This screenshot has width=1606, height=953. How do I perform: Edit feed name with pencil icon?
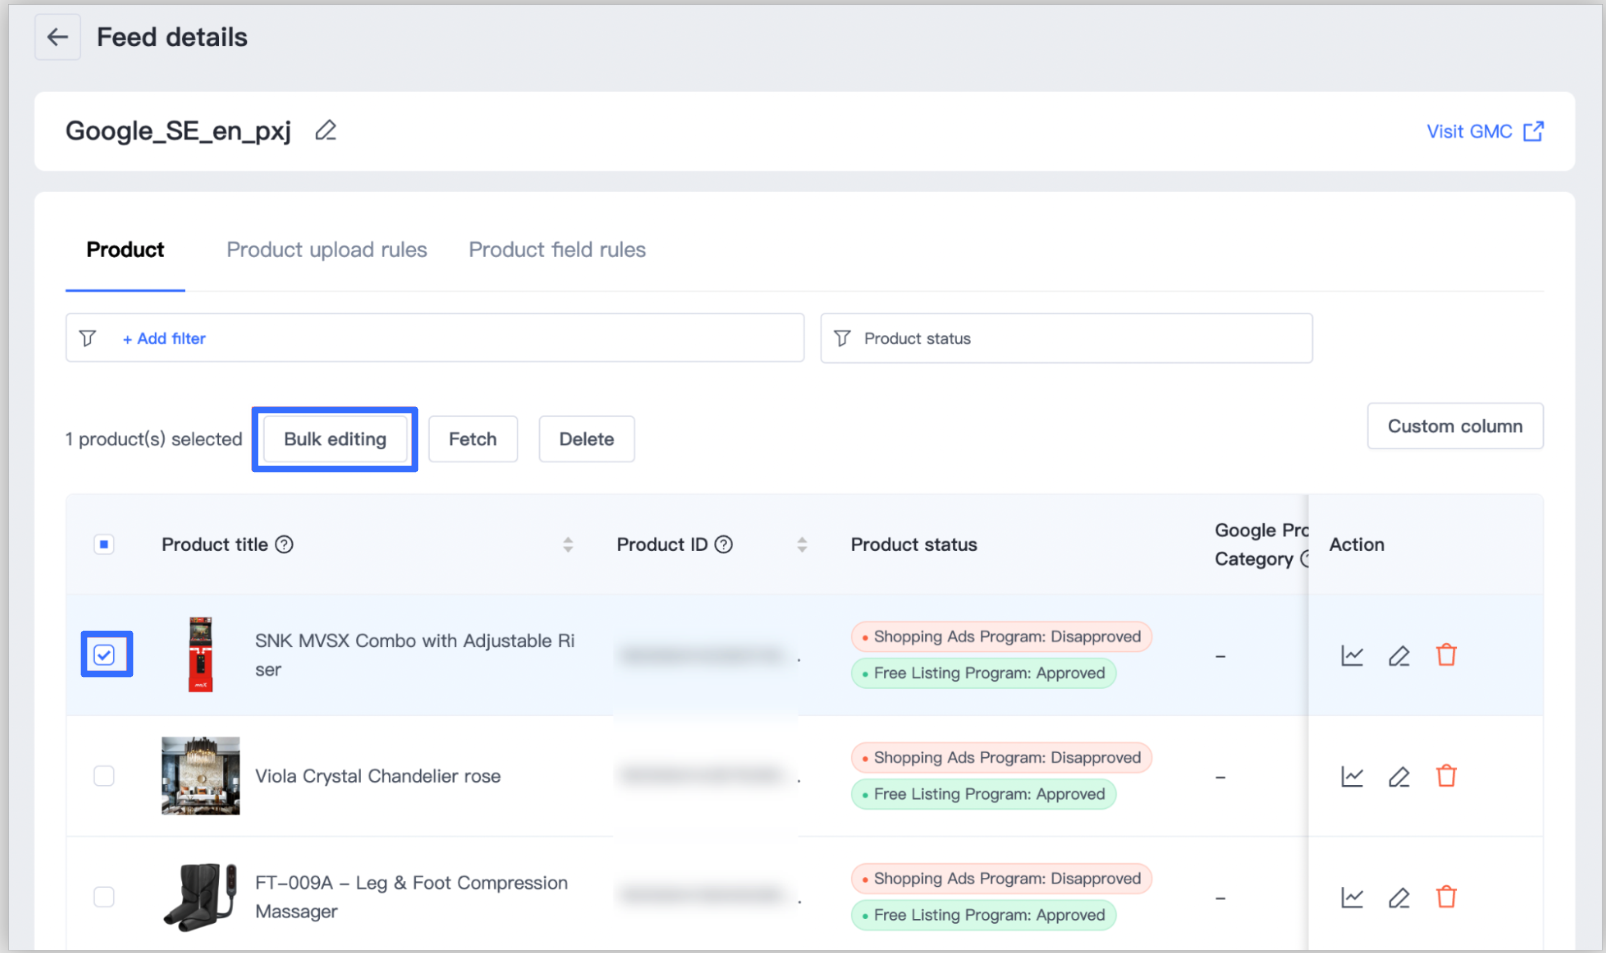[325, 131]
